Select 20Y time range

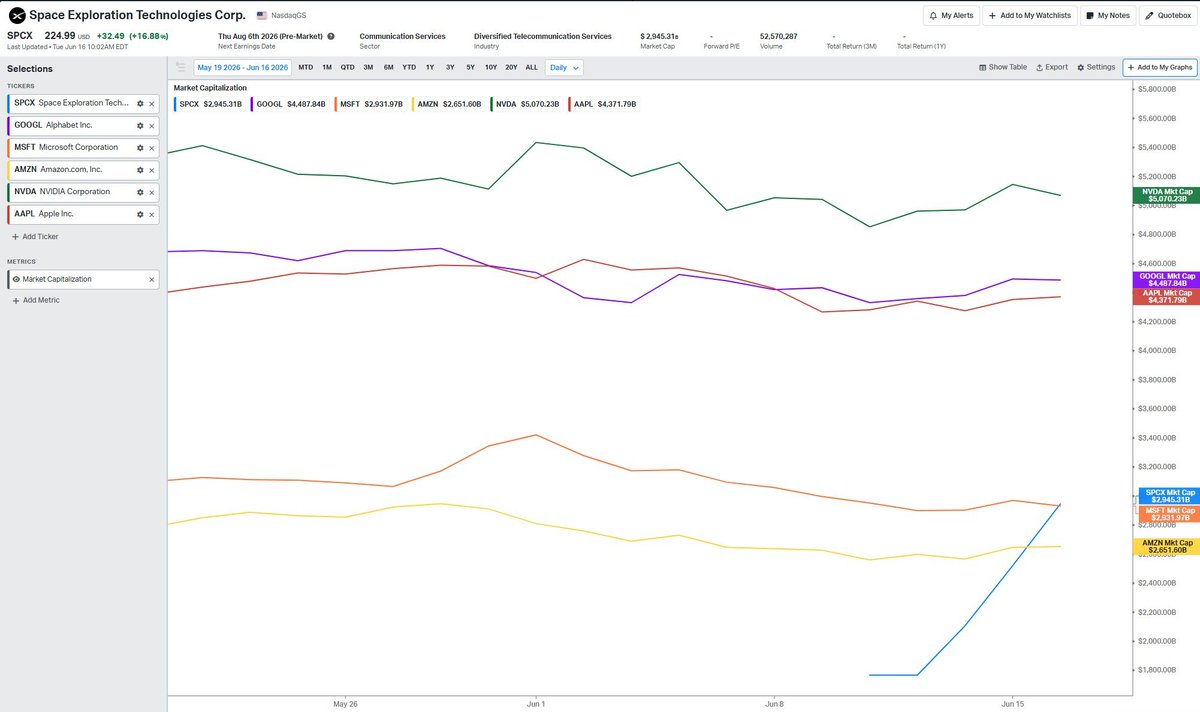pos(511,67)
